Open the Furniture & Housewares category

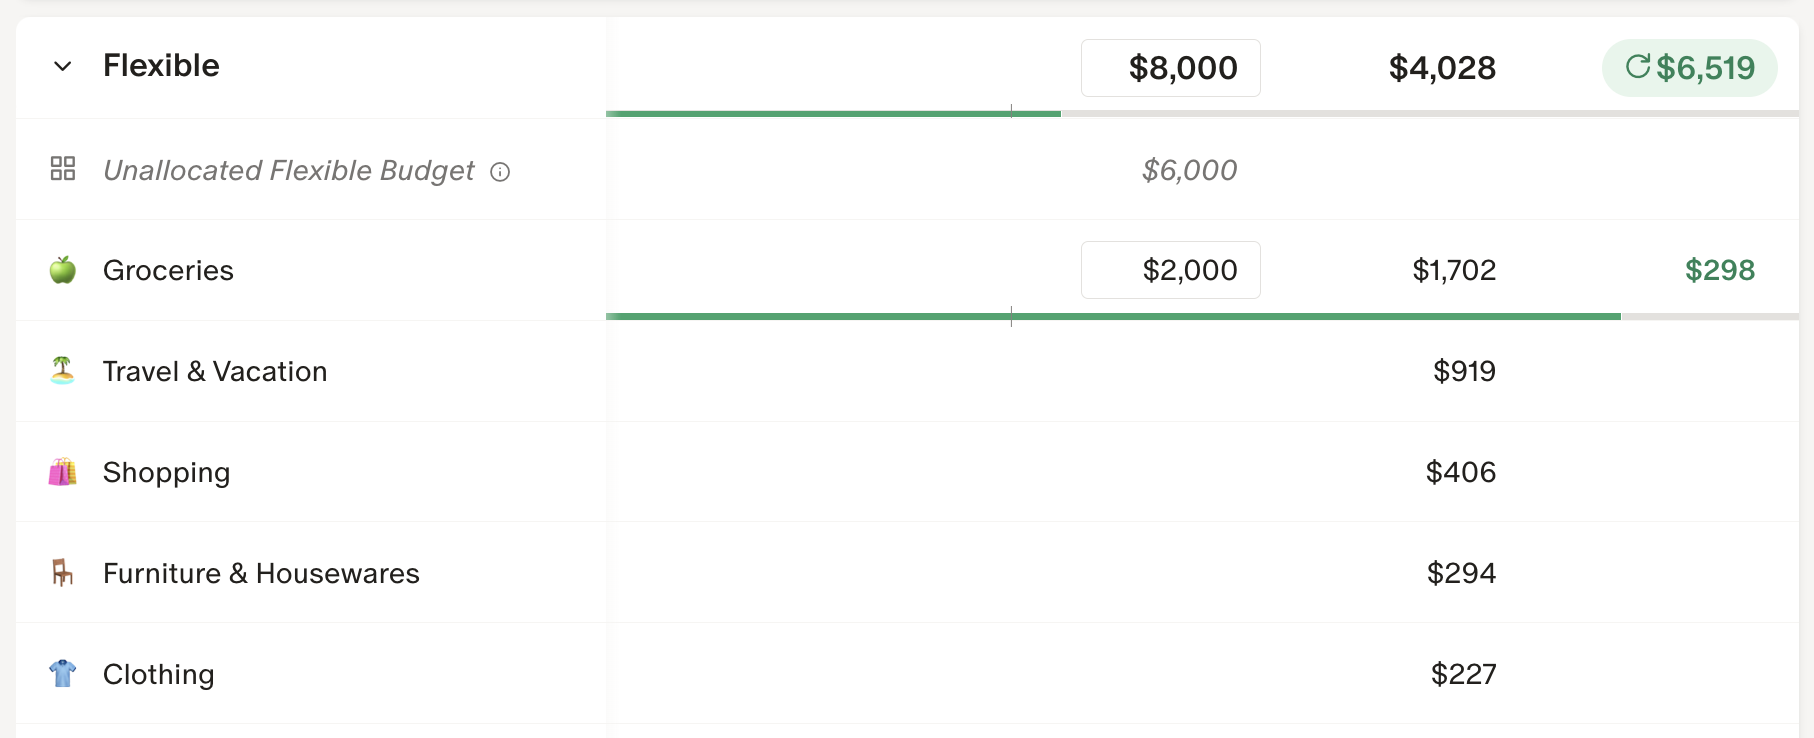261,573
